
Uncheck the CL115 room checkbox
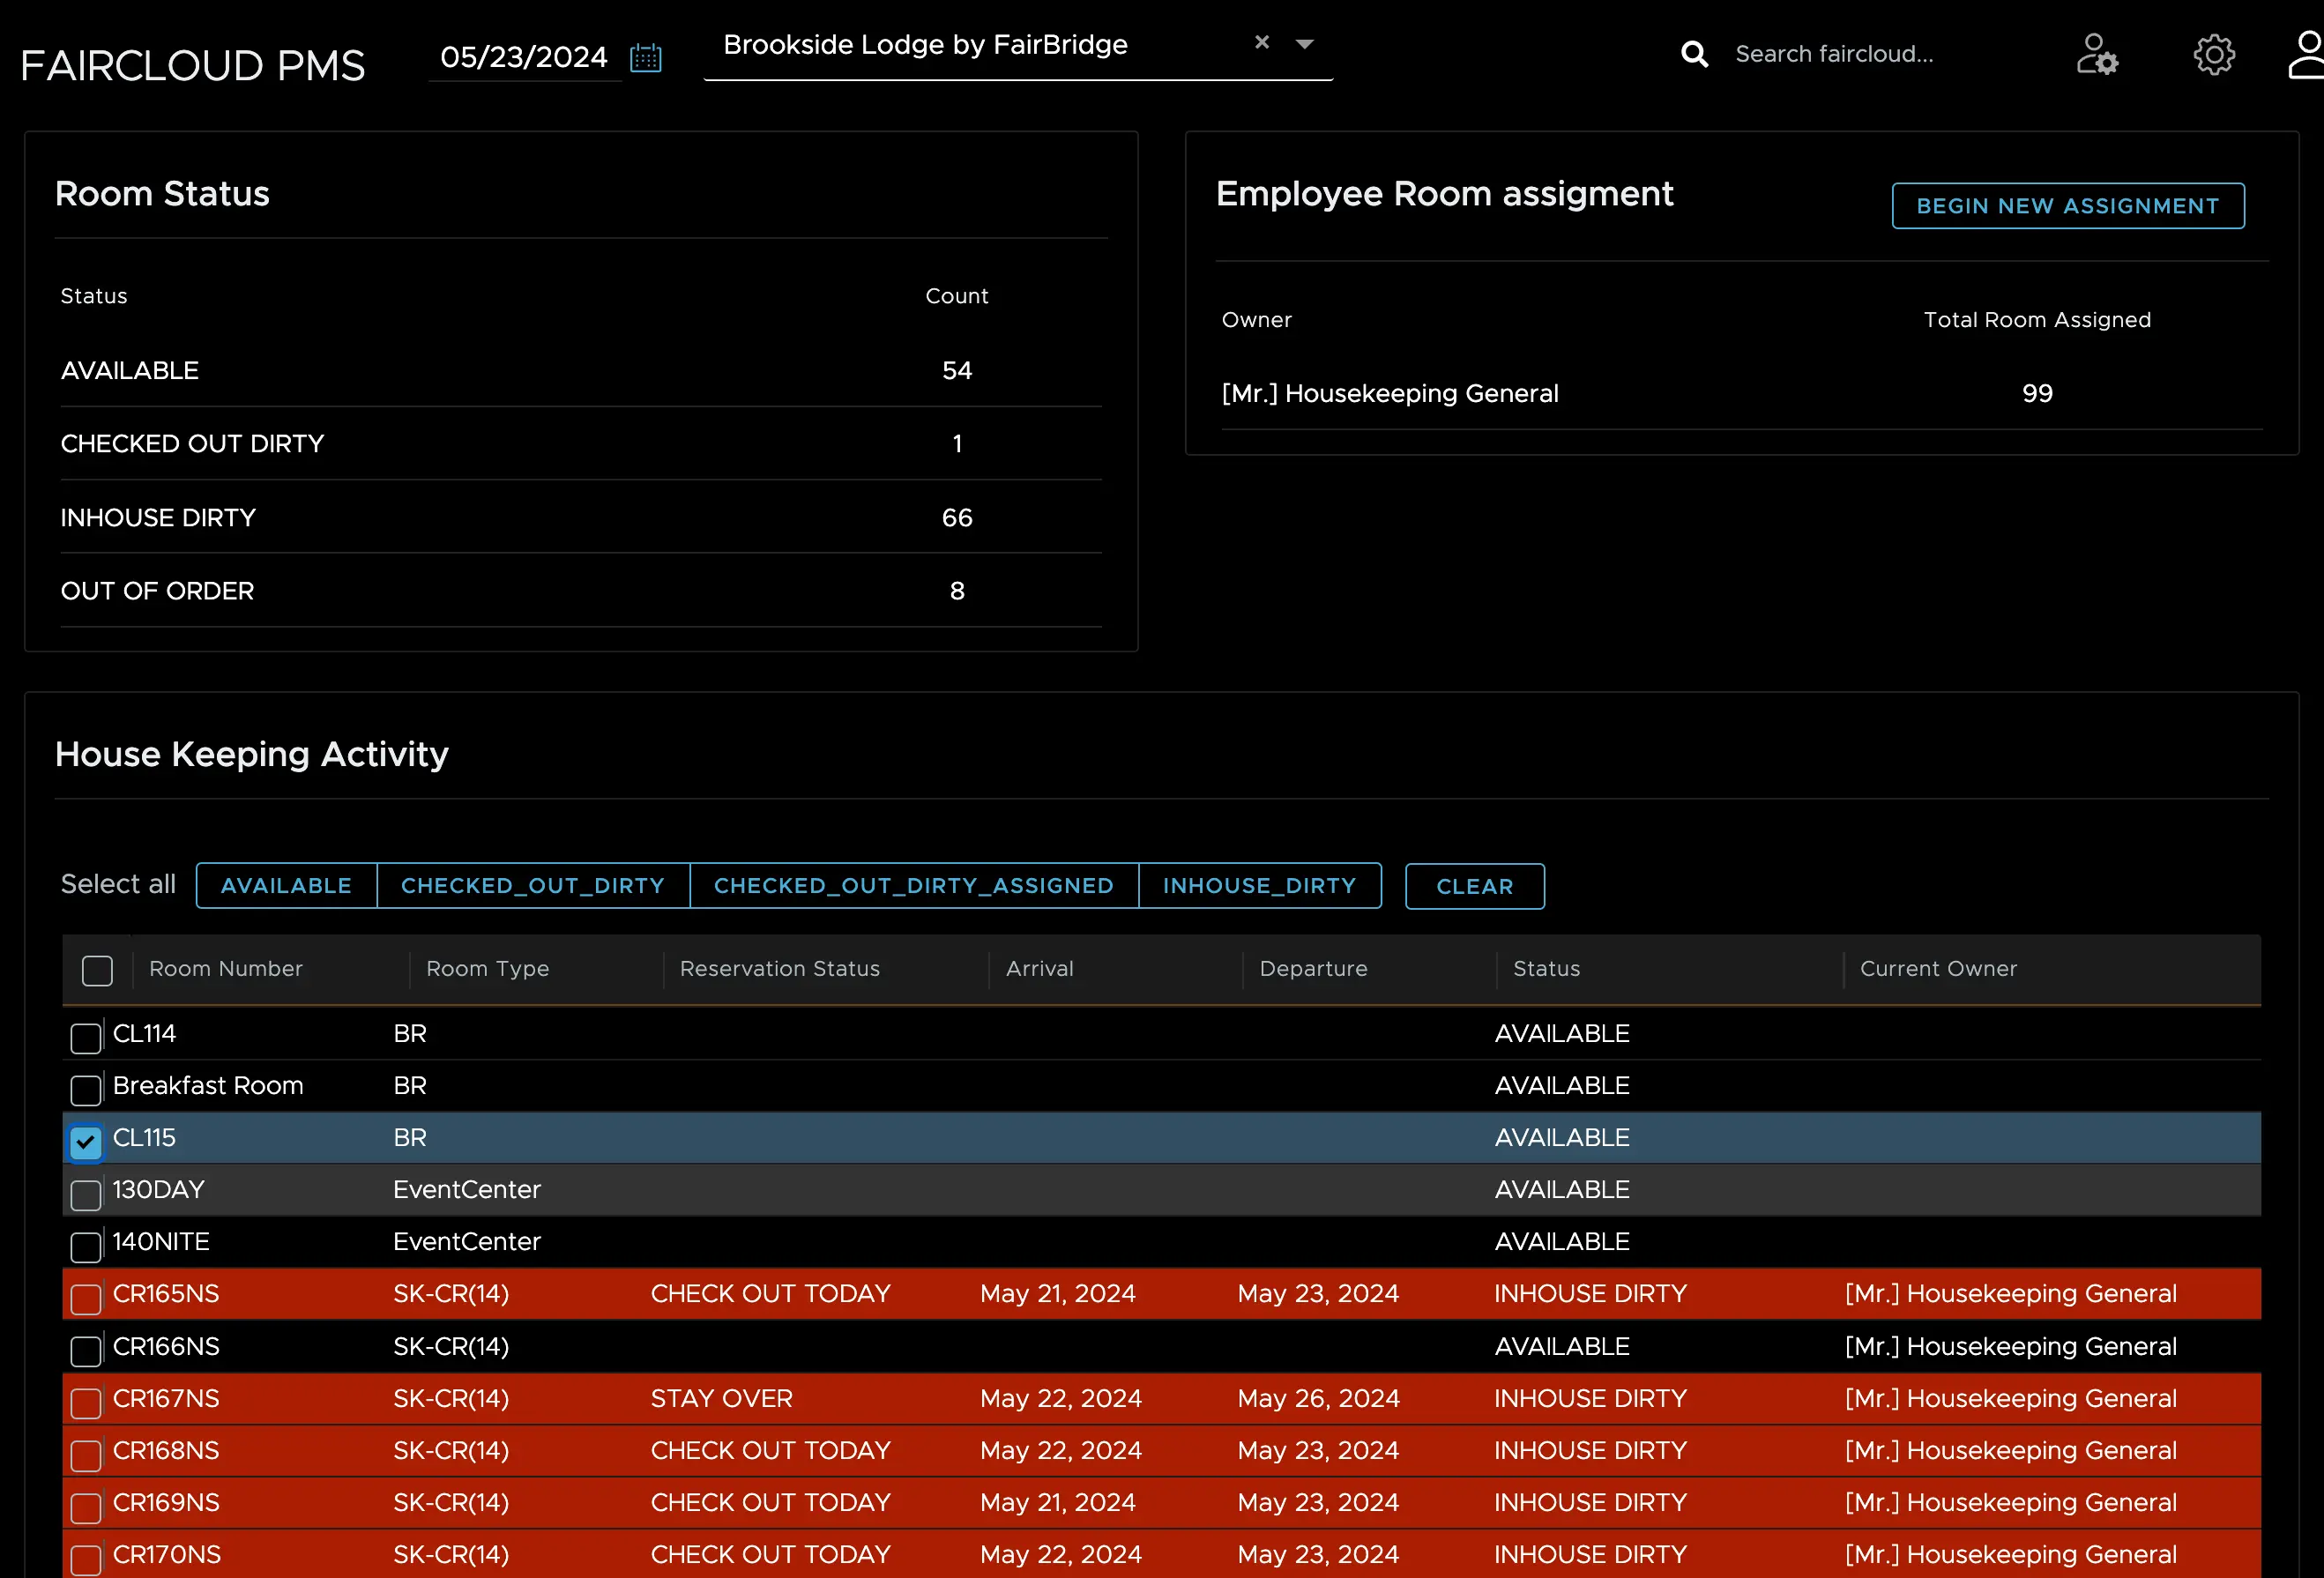pyautogui.click(x=86, y=1141)
